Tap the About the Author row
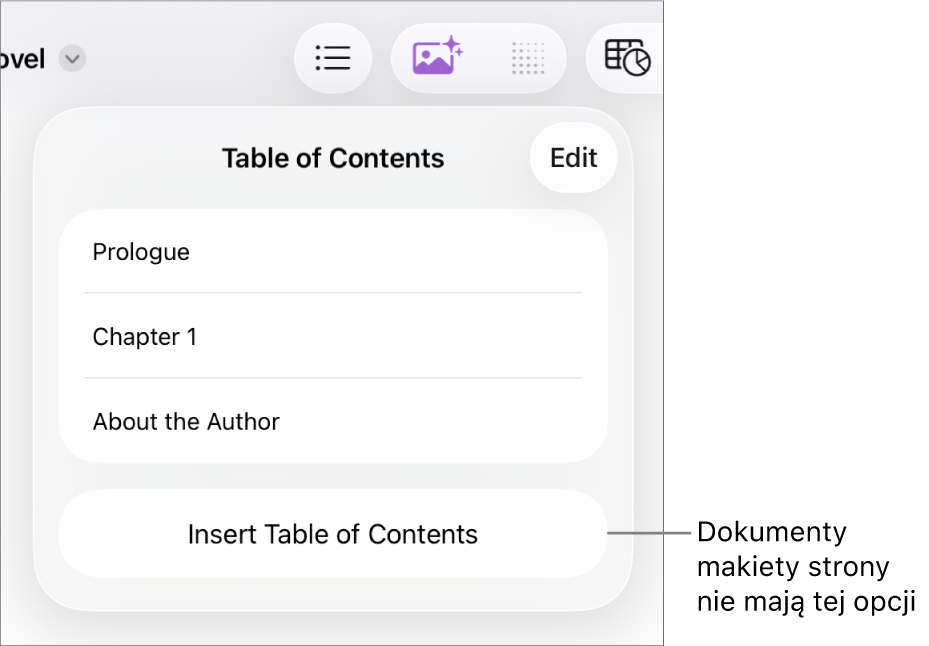929x646 pixels. pyautogui.click(x=186, y=422)
